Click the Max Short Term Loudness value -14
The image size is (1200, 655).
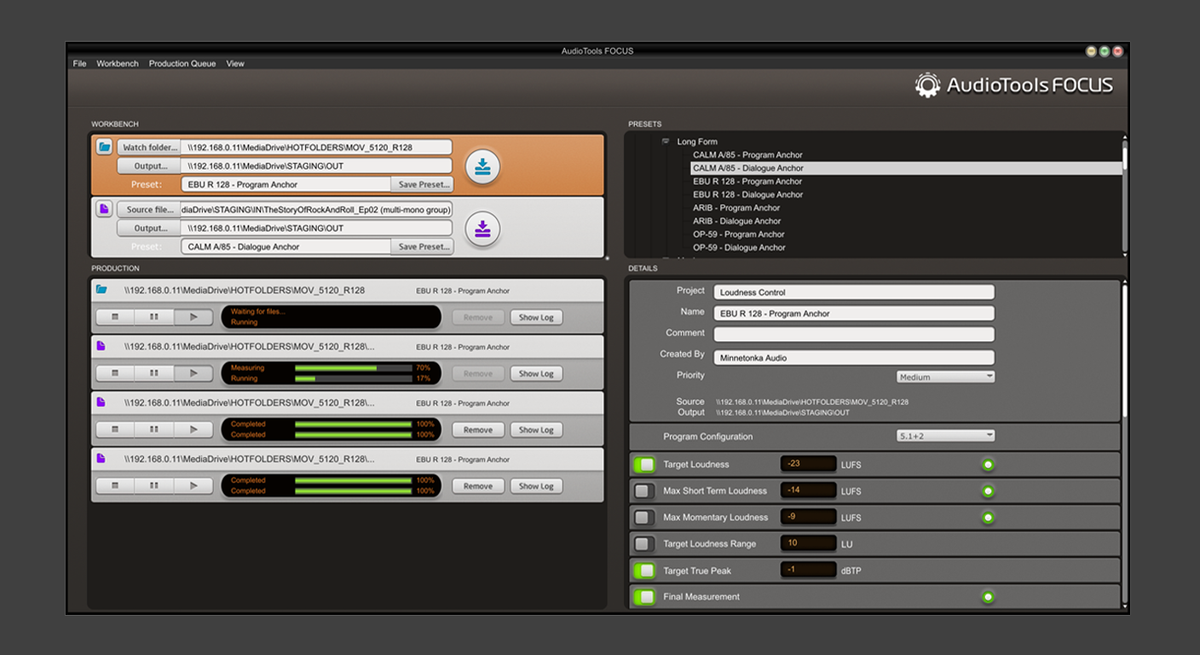pyautogui.click(x=808, y=491)
